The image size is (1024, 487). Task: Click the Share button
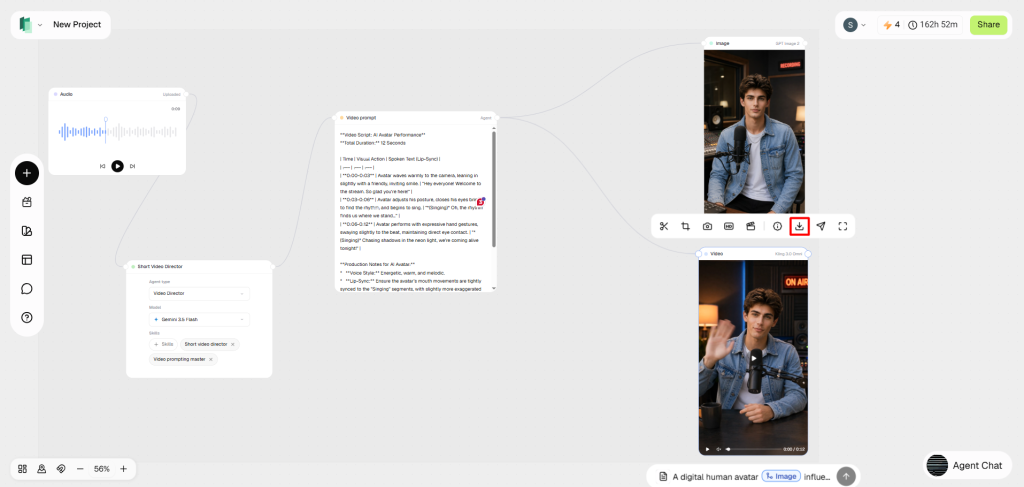coord(988,25)
